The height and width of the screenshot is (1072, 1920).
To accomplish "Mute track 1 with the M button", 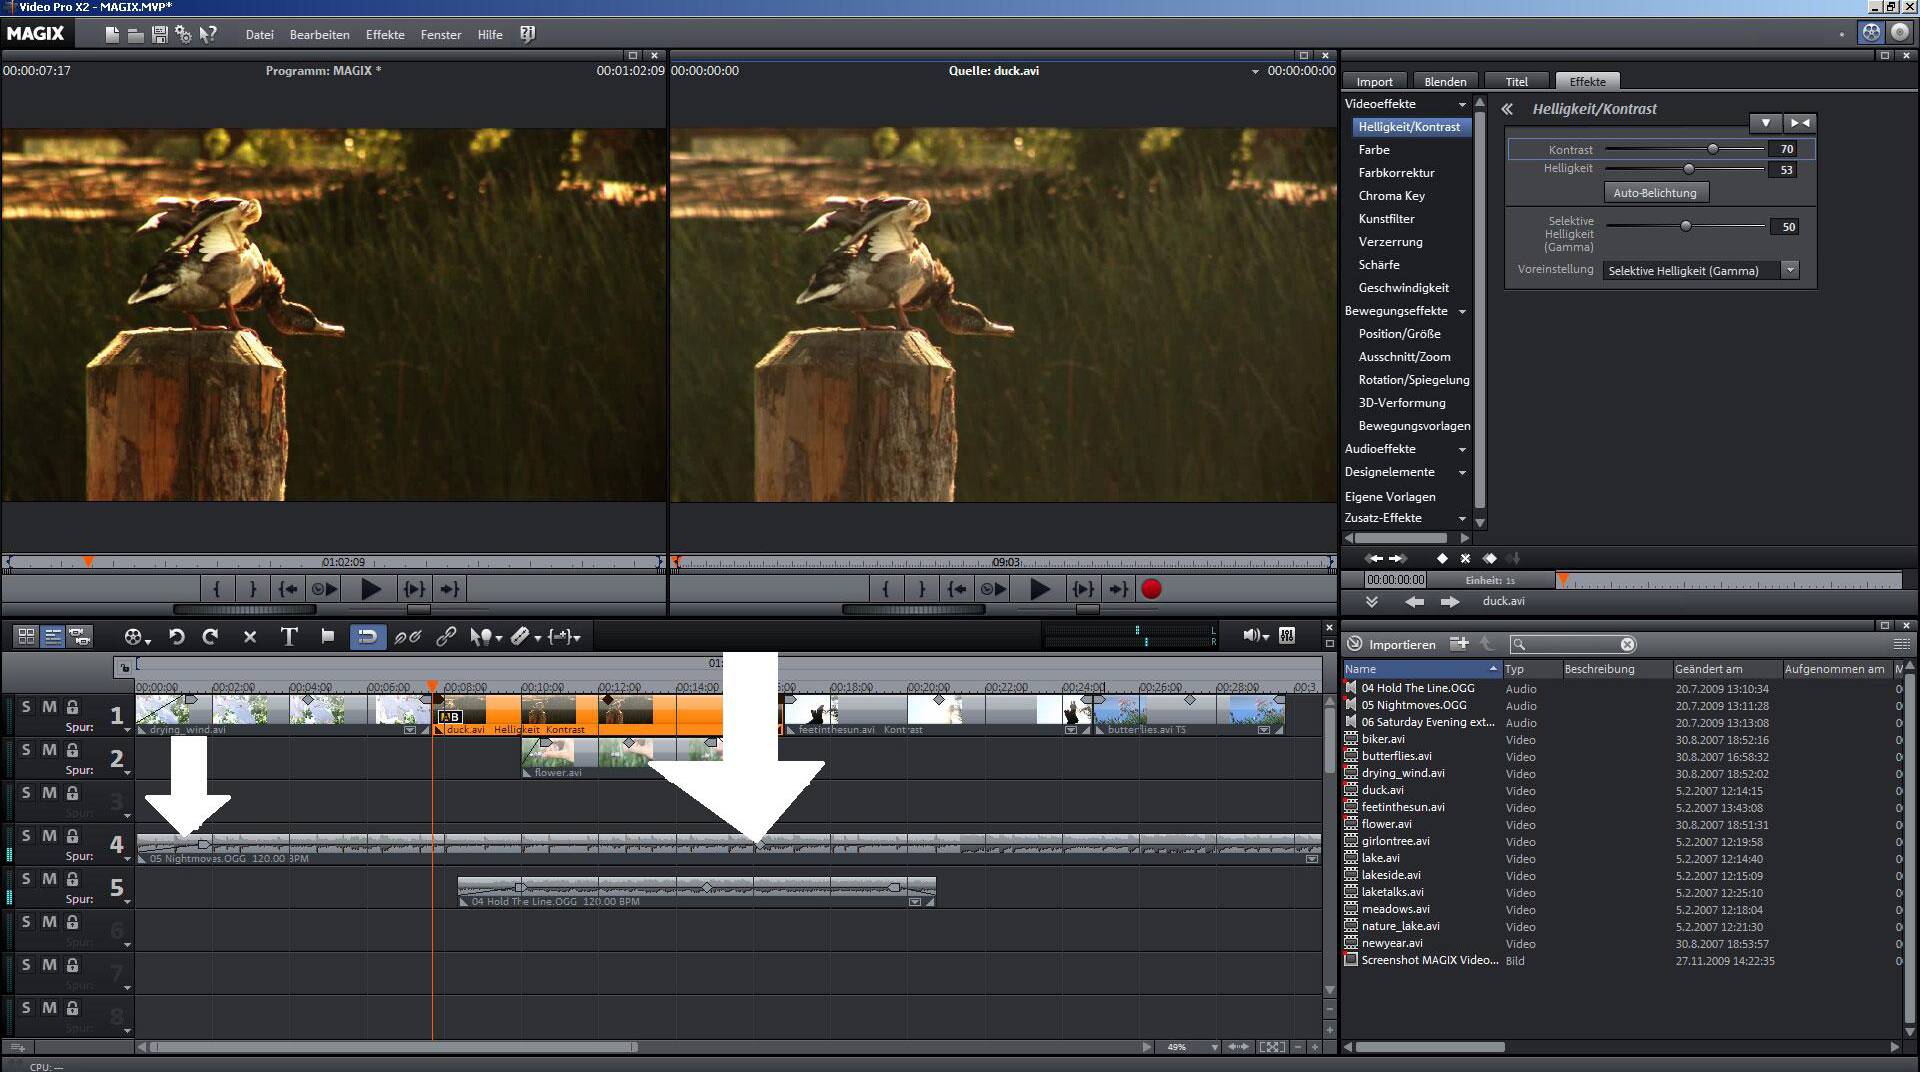I will [x=49, y=707].
